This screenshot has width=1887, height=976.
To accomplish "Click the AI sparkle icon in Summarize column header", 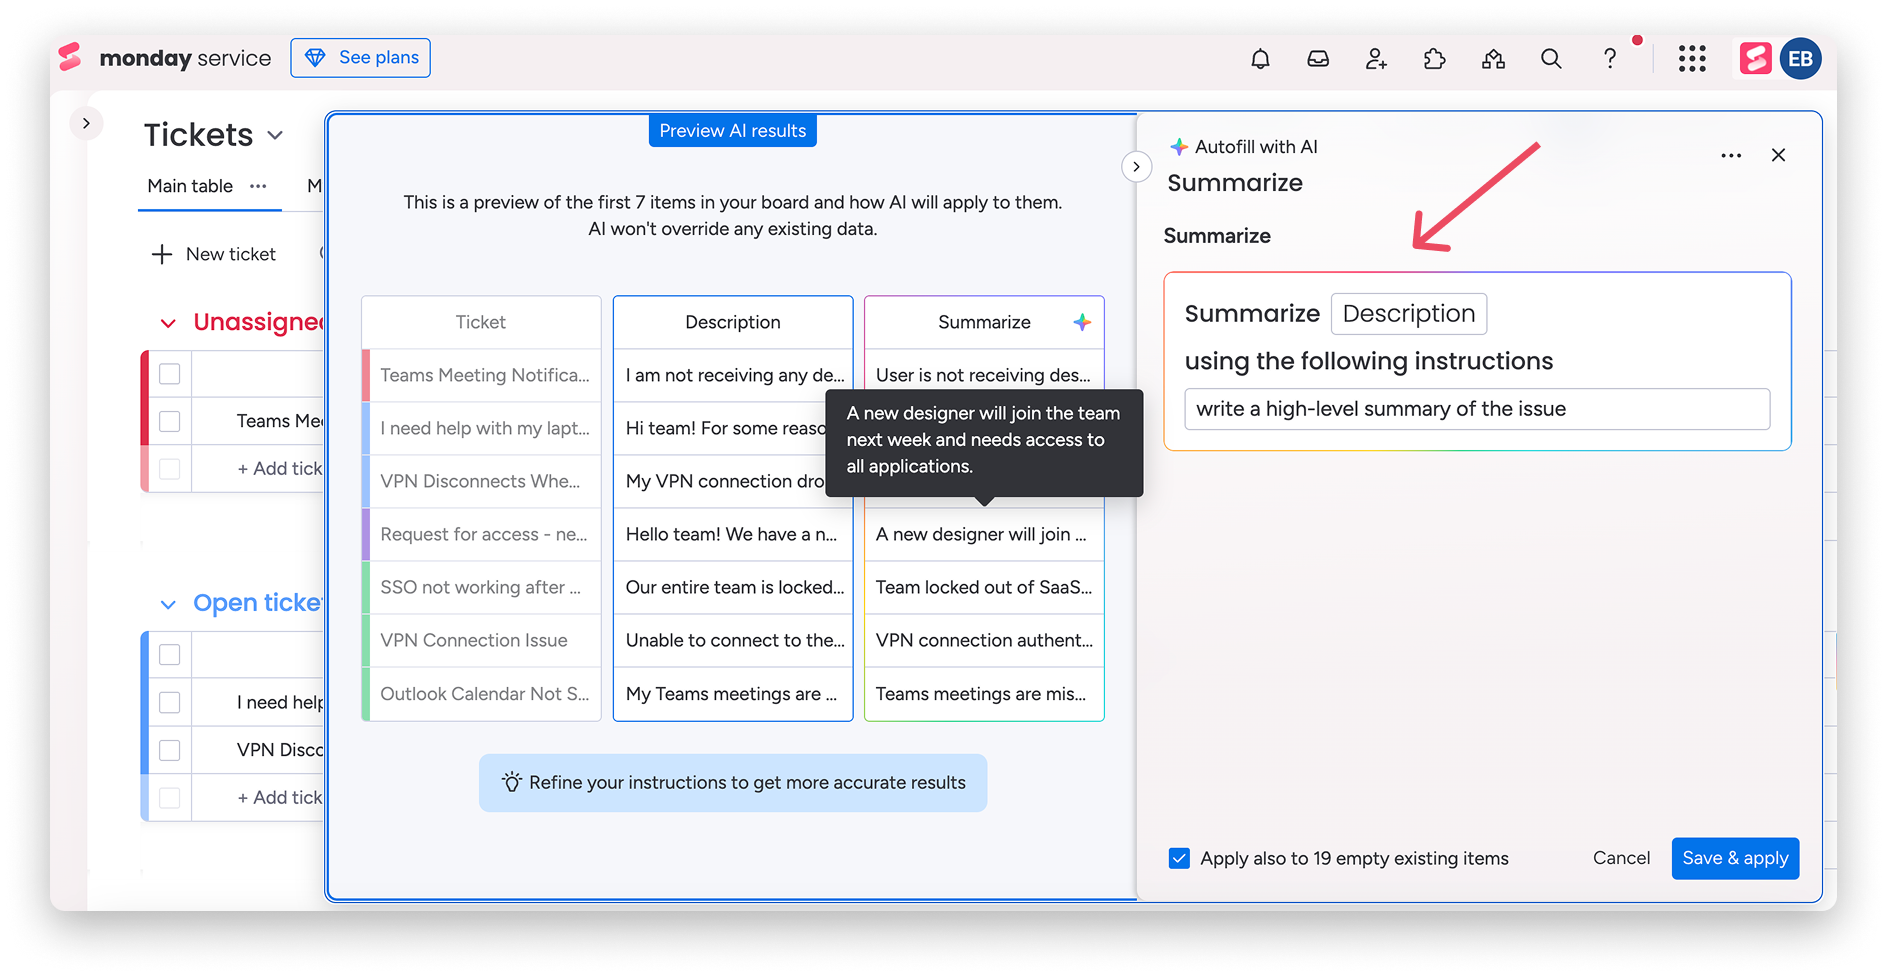I will click(x=1081, y=322).
